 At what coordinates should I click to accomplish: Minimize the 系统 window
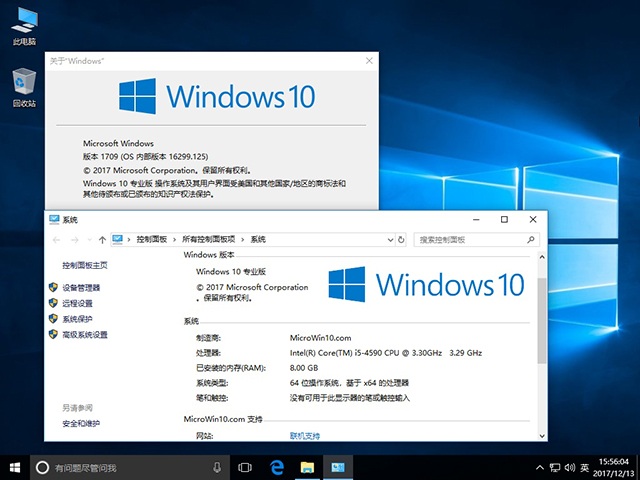point(476,220)
